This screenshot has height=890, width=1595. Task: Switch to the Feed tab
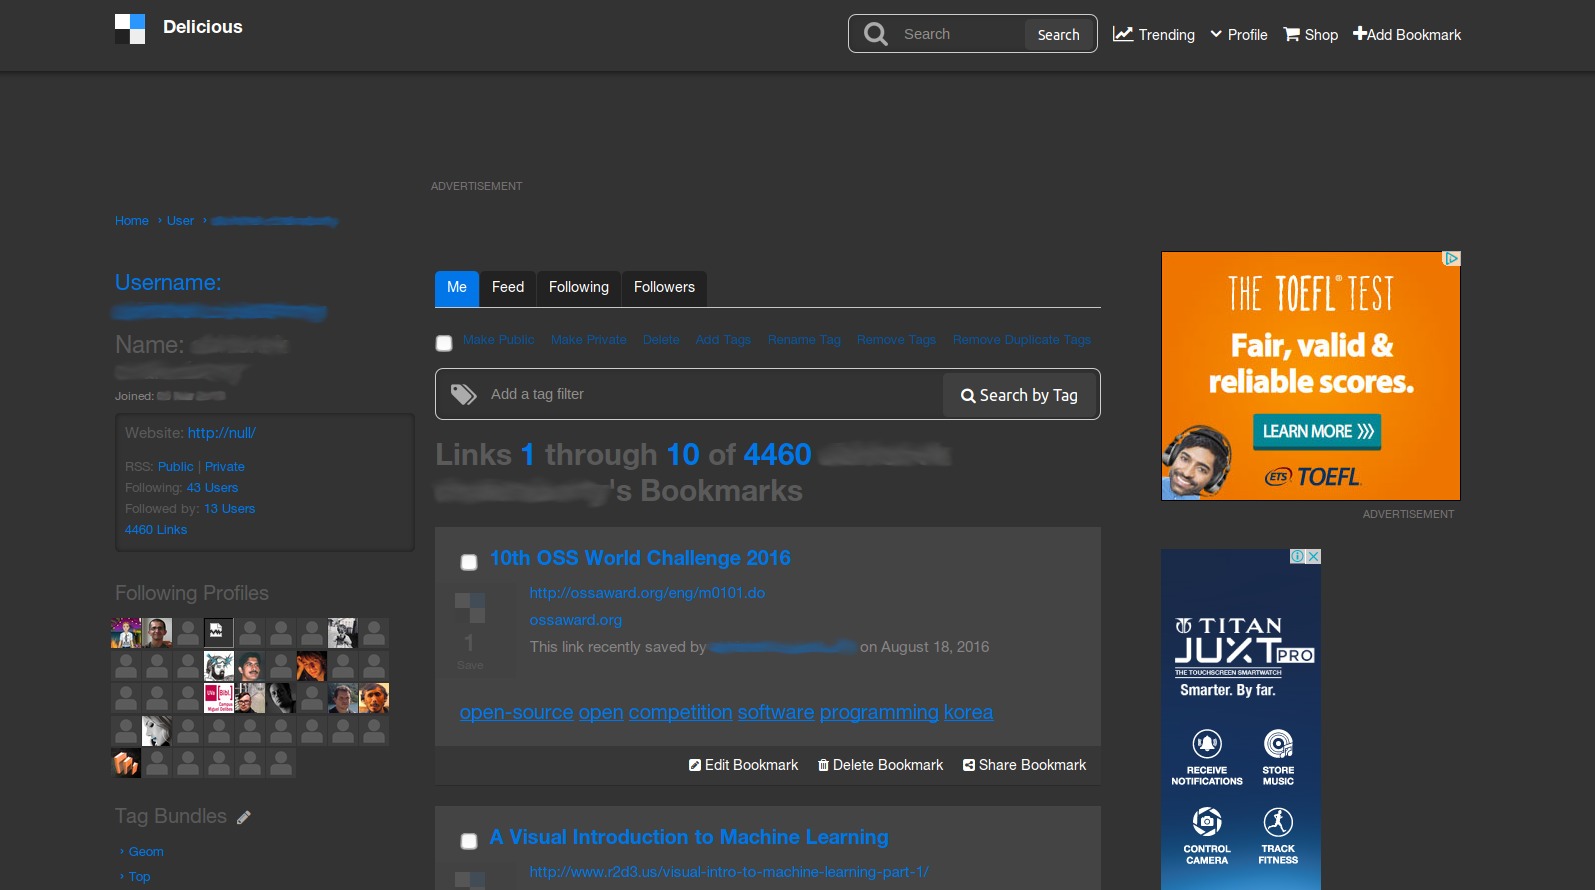click(508, 288)
